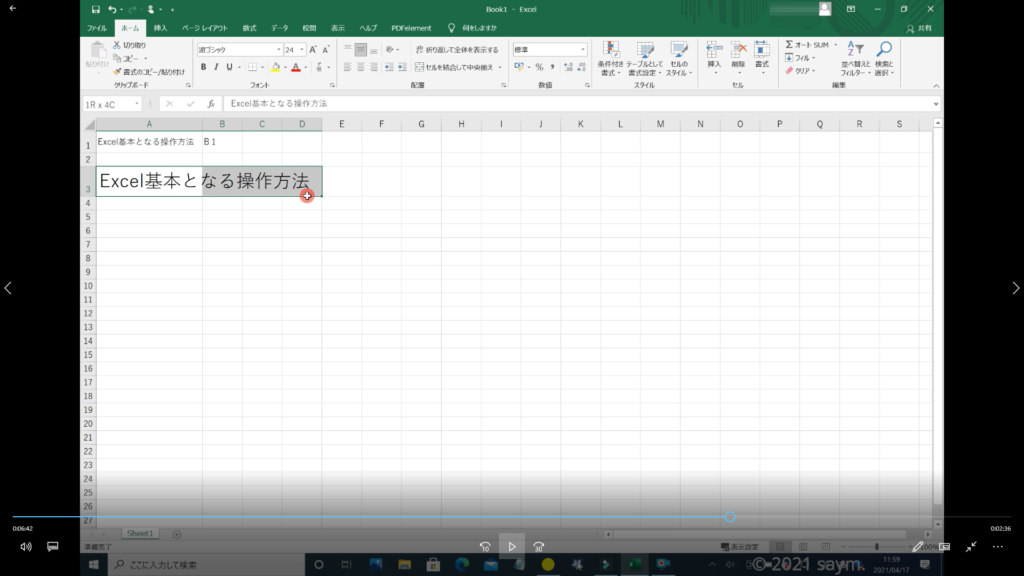Screen dimensions: 1024x576
Task: Click the AutoSum sigma icon
Action: click(x=789, y=45)
